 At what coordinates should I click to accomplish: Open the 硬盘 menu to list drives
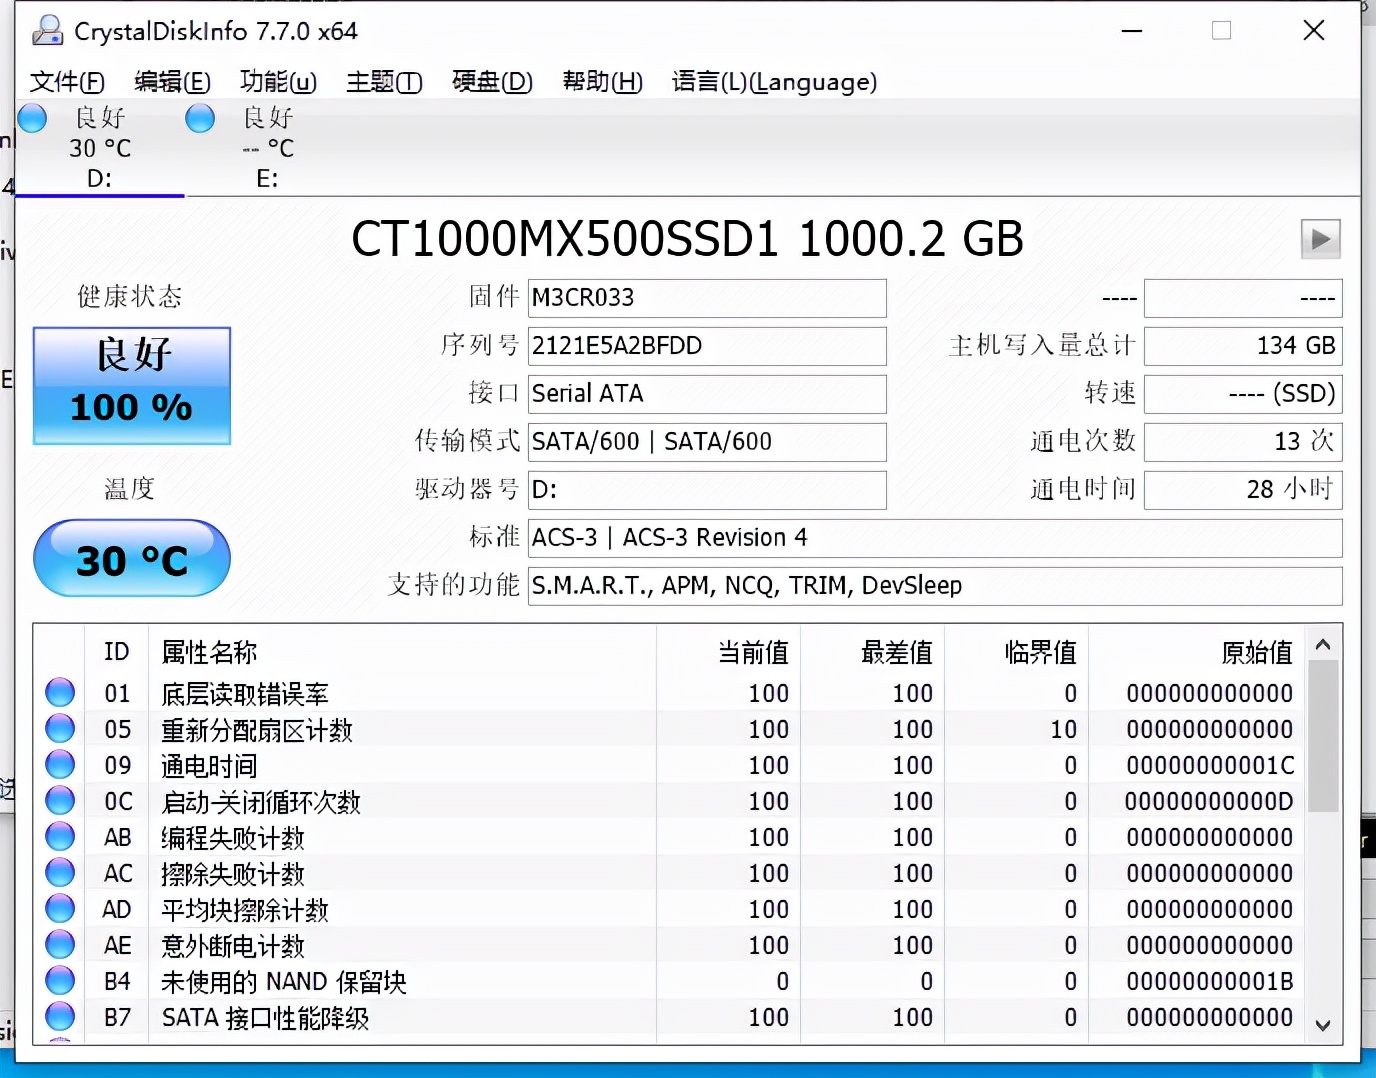491,82
